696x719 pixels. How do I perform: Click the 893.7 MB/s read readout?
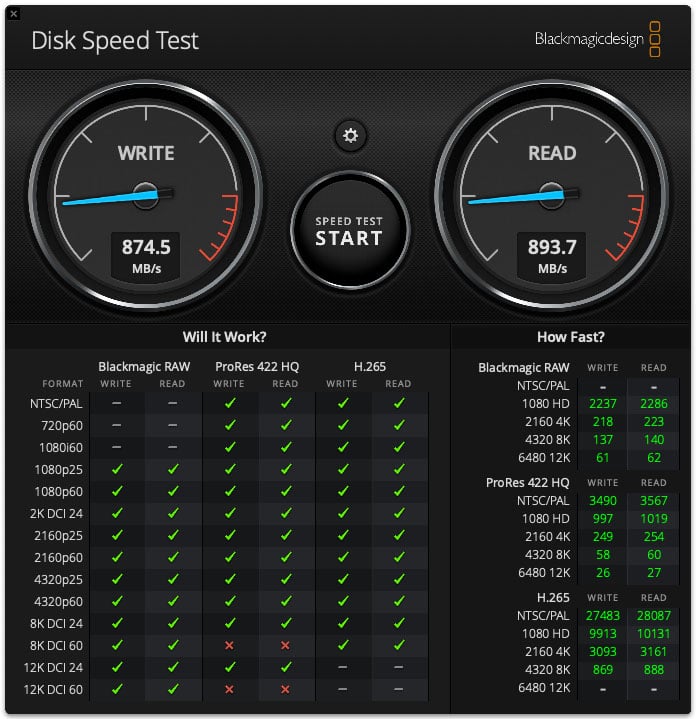tap(552, 256)
